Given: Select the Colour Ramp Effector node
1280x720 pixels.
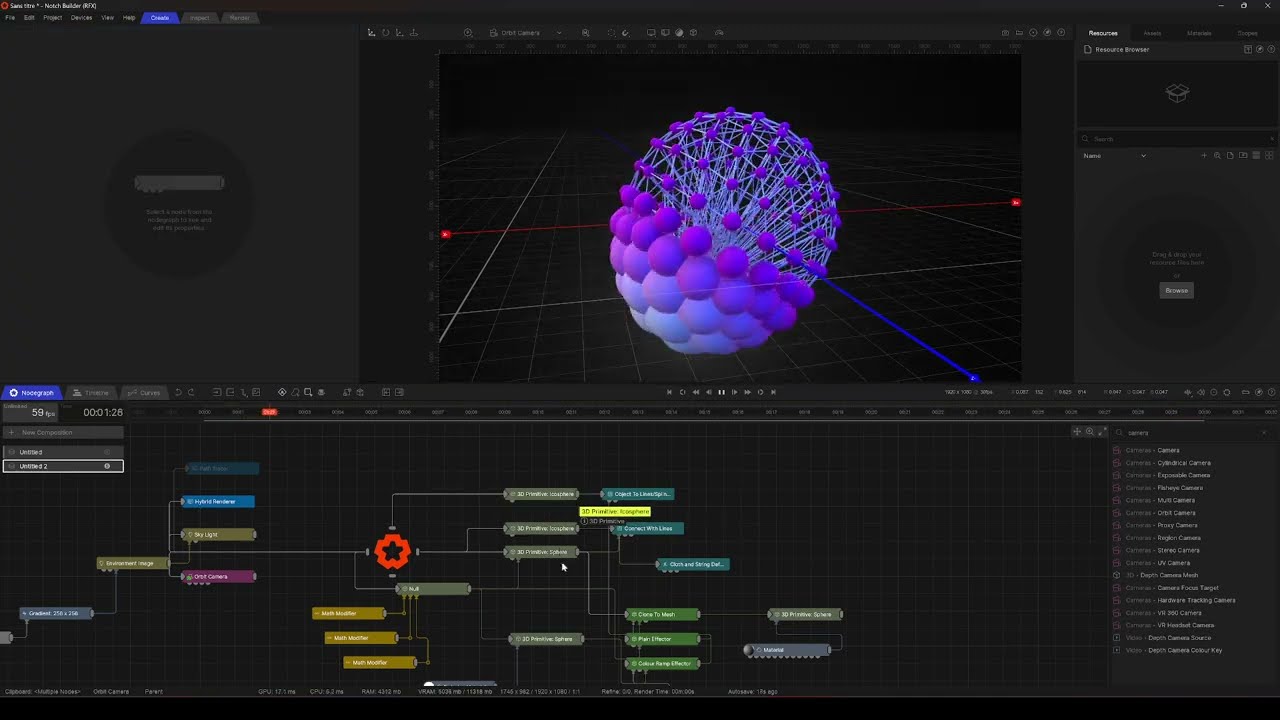Looking at the screenshot, I should click(x=662, y=663).
